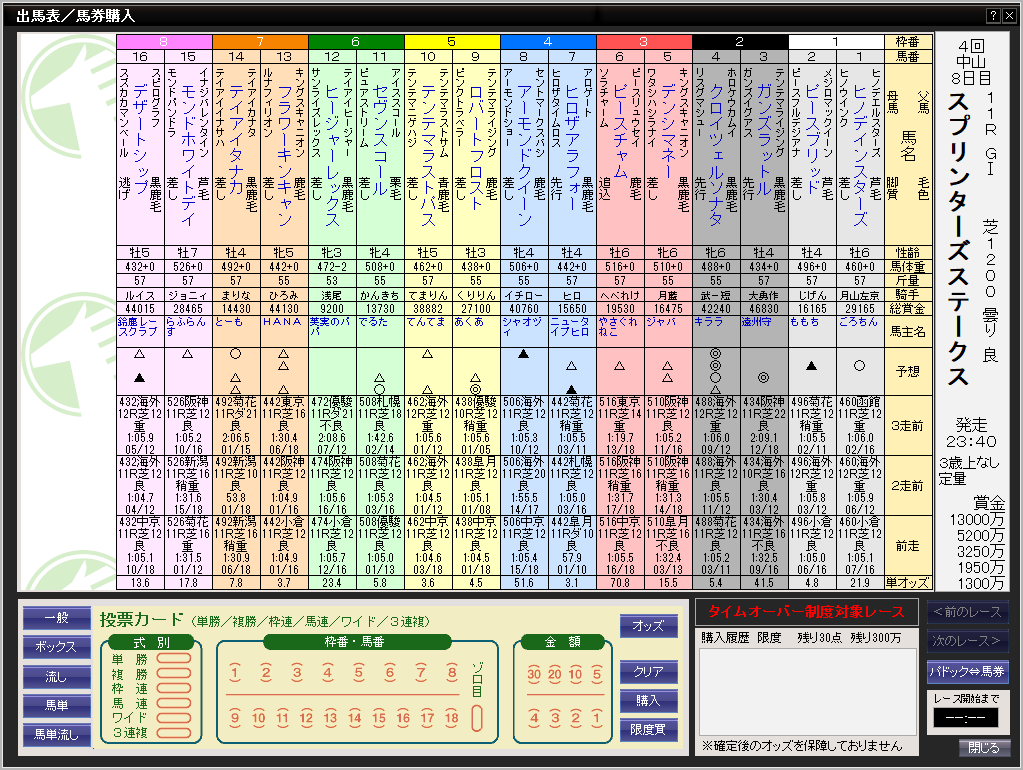Select the 一般 card type
The width and height of the screenshot is (1023, 770).
[x=56, y=619]
